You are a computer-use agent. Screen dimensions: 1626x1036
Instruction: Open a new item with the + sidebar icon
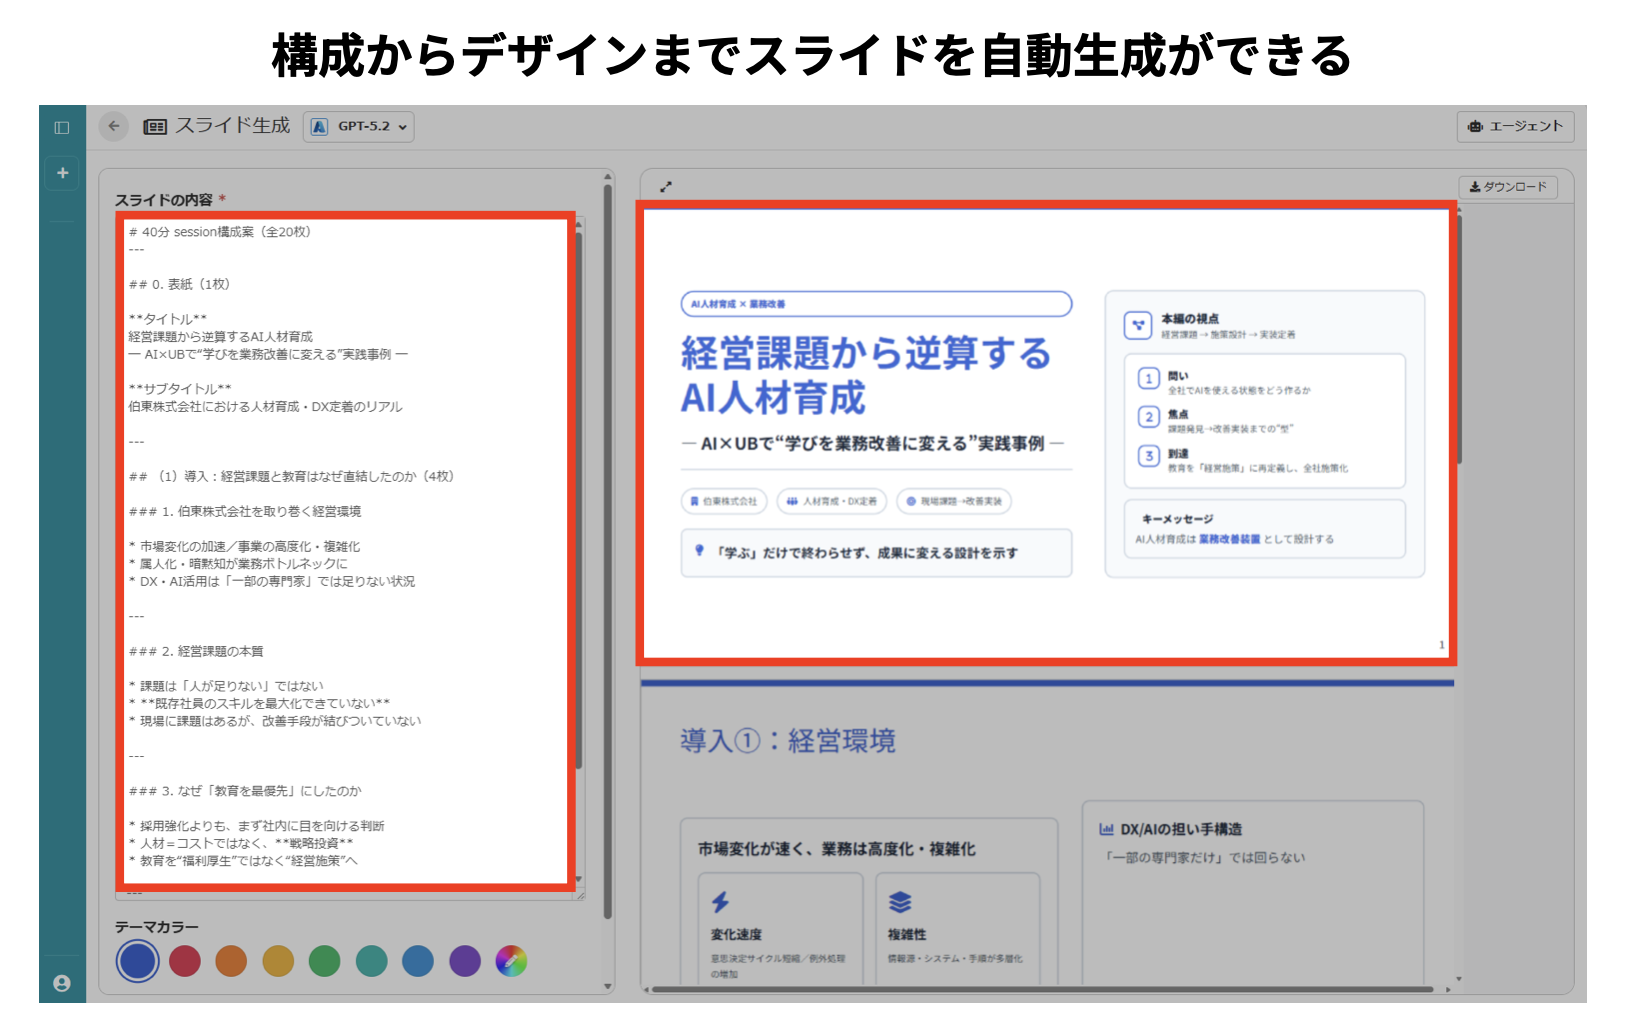[61, 173]
